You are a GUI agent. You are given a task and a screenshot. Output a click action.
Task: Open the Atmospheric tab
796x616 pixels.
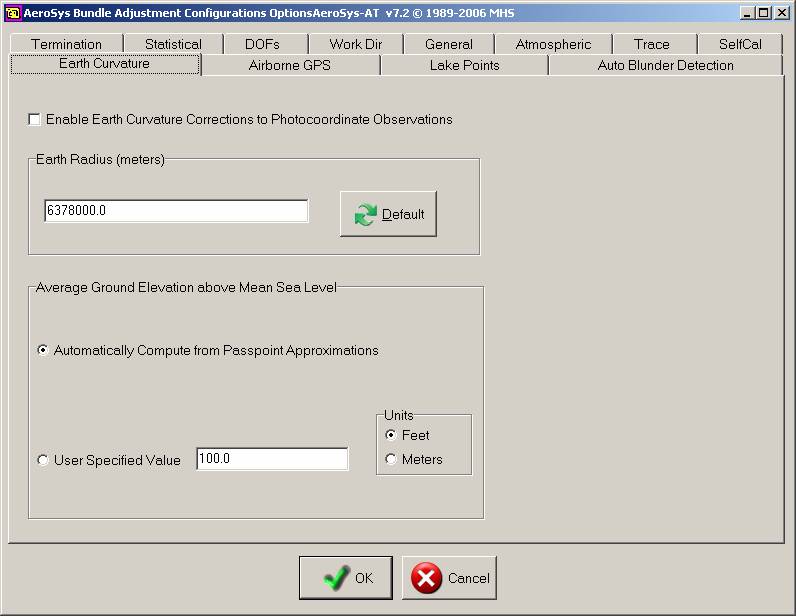pos(553,44)
